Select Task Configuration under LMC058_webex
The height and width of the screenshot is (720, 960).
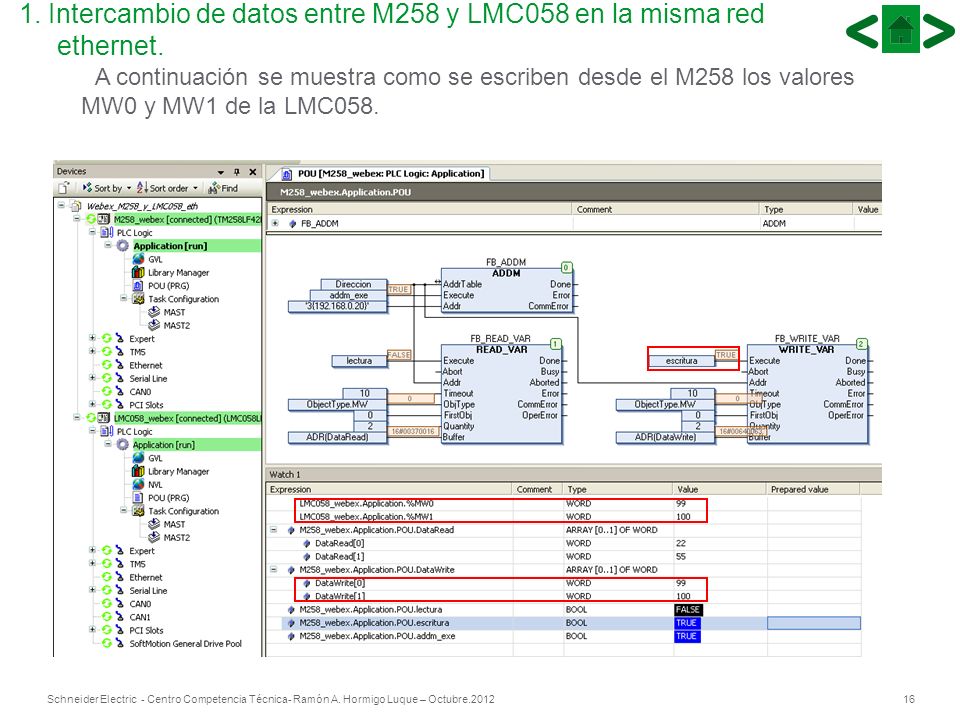[183, 511]
